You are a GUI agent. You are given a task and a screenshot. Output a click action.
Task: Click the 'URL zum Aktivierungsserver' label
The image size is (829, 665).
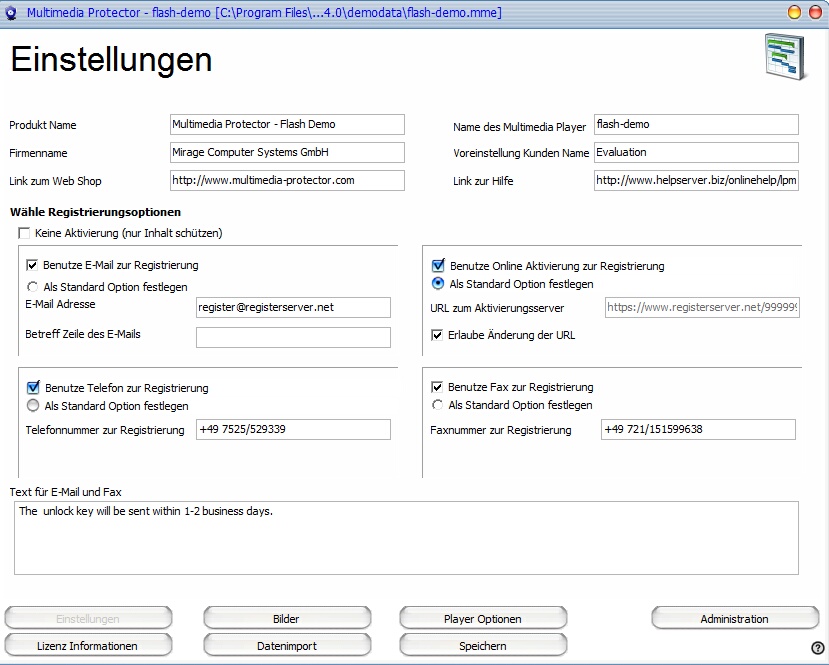pos(497,308)
